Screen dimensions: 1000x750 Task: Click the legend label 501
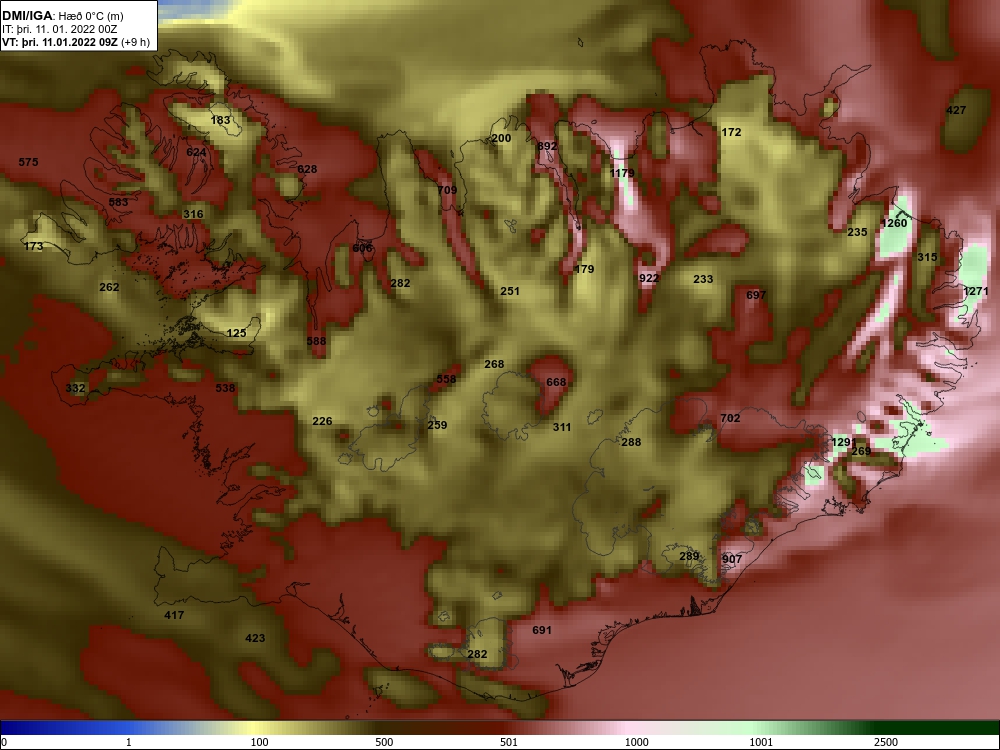pyautogui.click(x=509, y=742)
